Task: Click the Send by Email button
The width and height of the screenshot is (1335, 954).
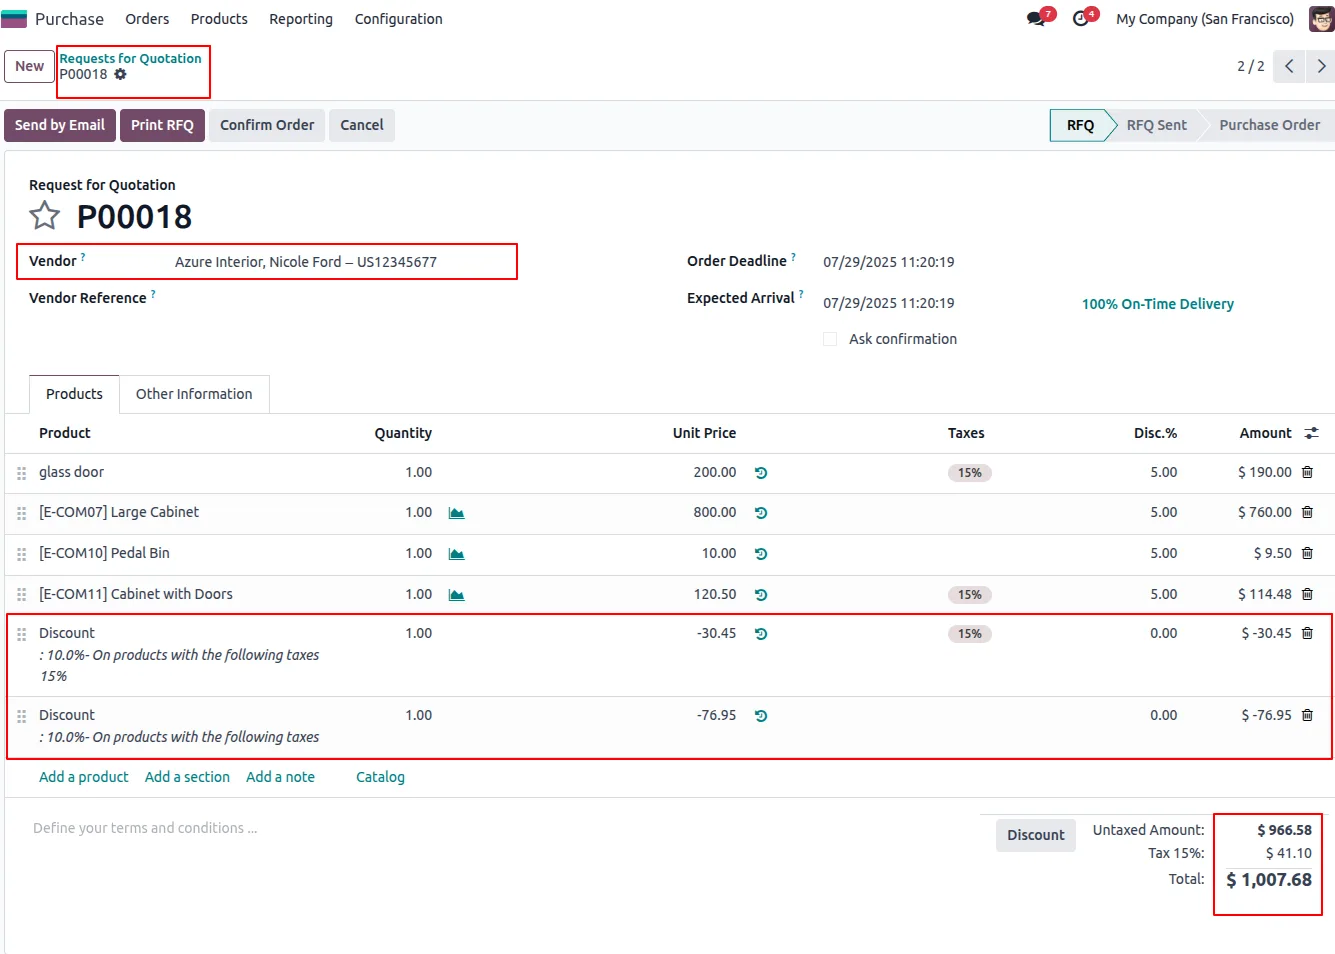Action: [x=60, y=125]
